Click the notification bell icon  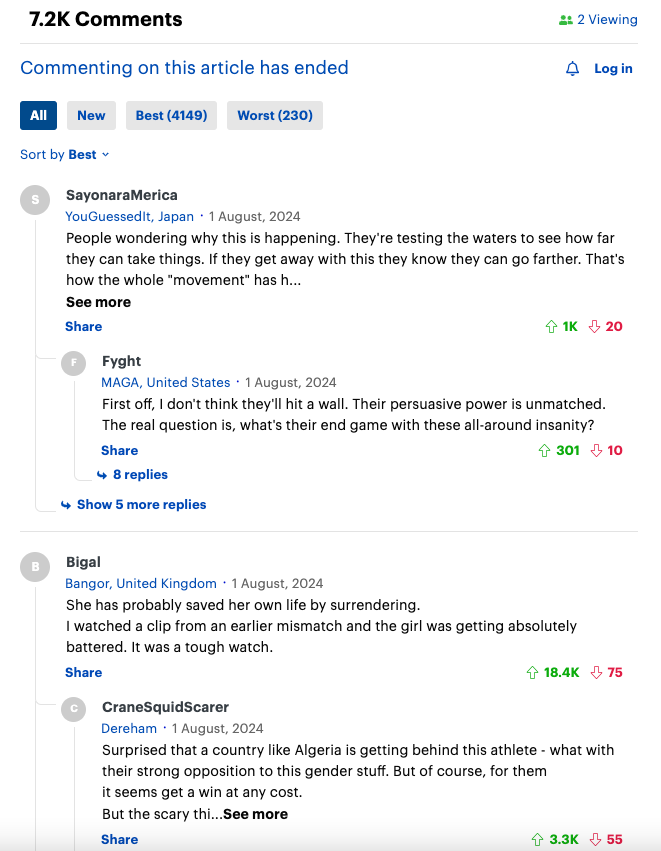click(x=573, y=69)
